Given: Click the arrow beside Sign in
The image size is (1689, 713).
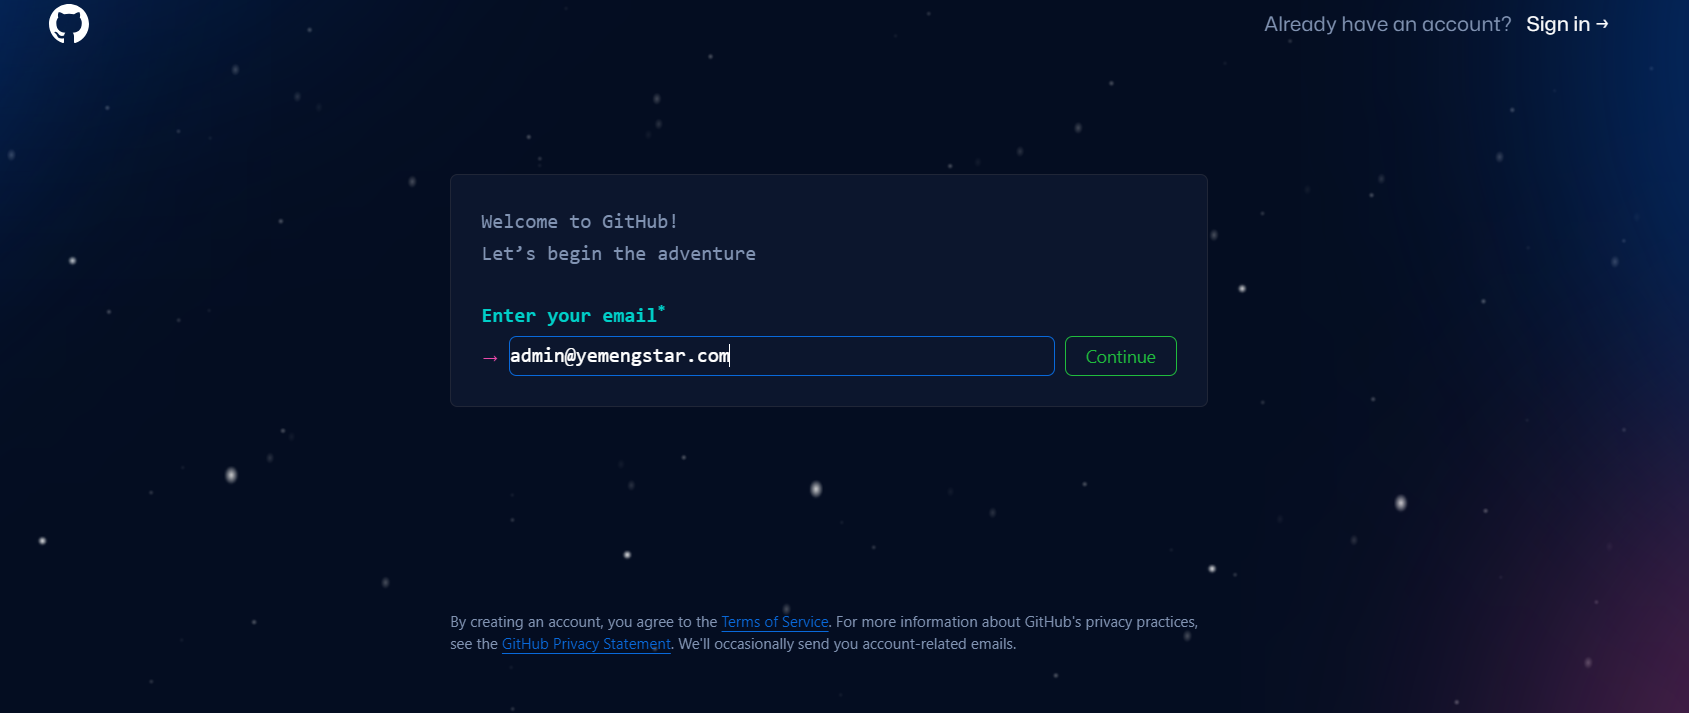Looking at the screenshot, I should (1602, 24).
